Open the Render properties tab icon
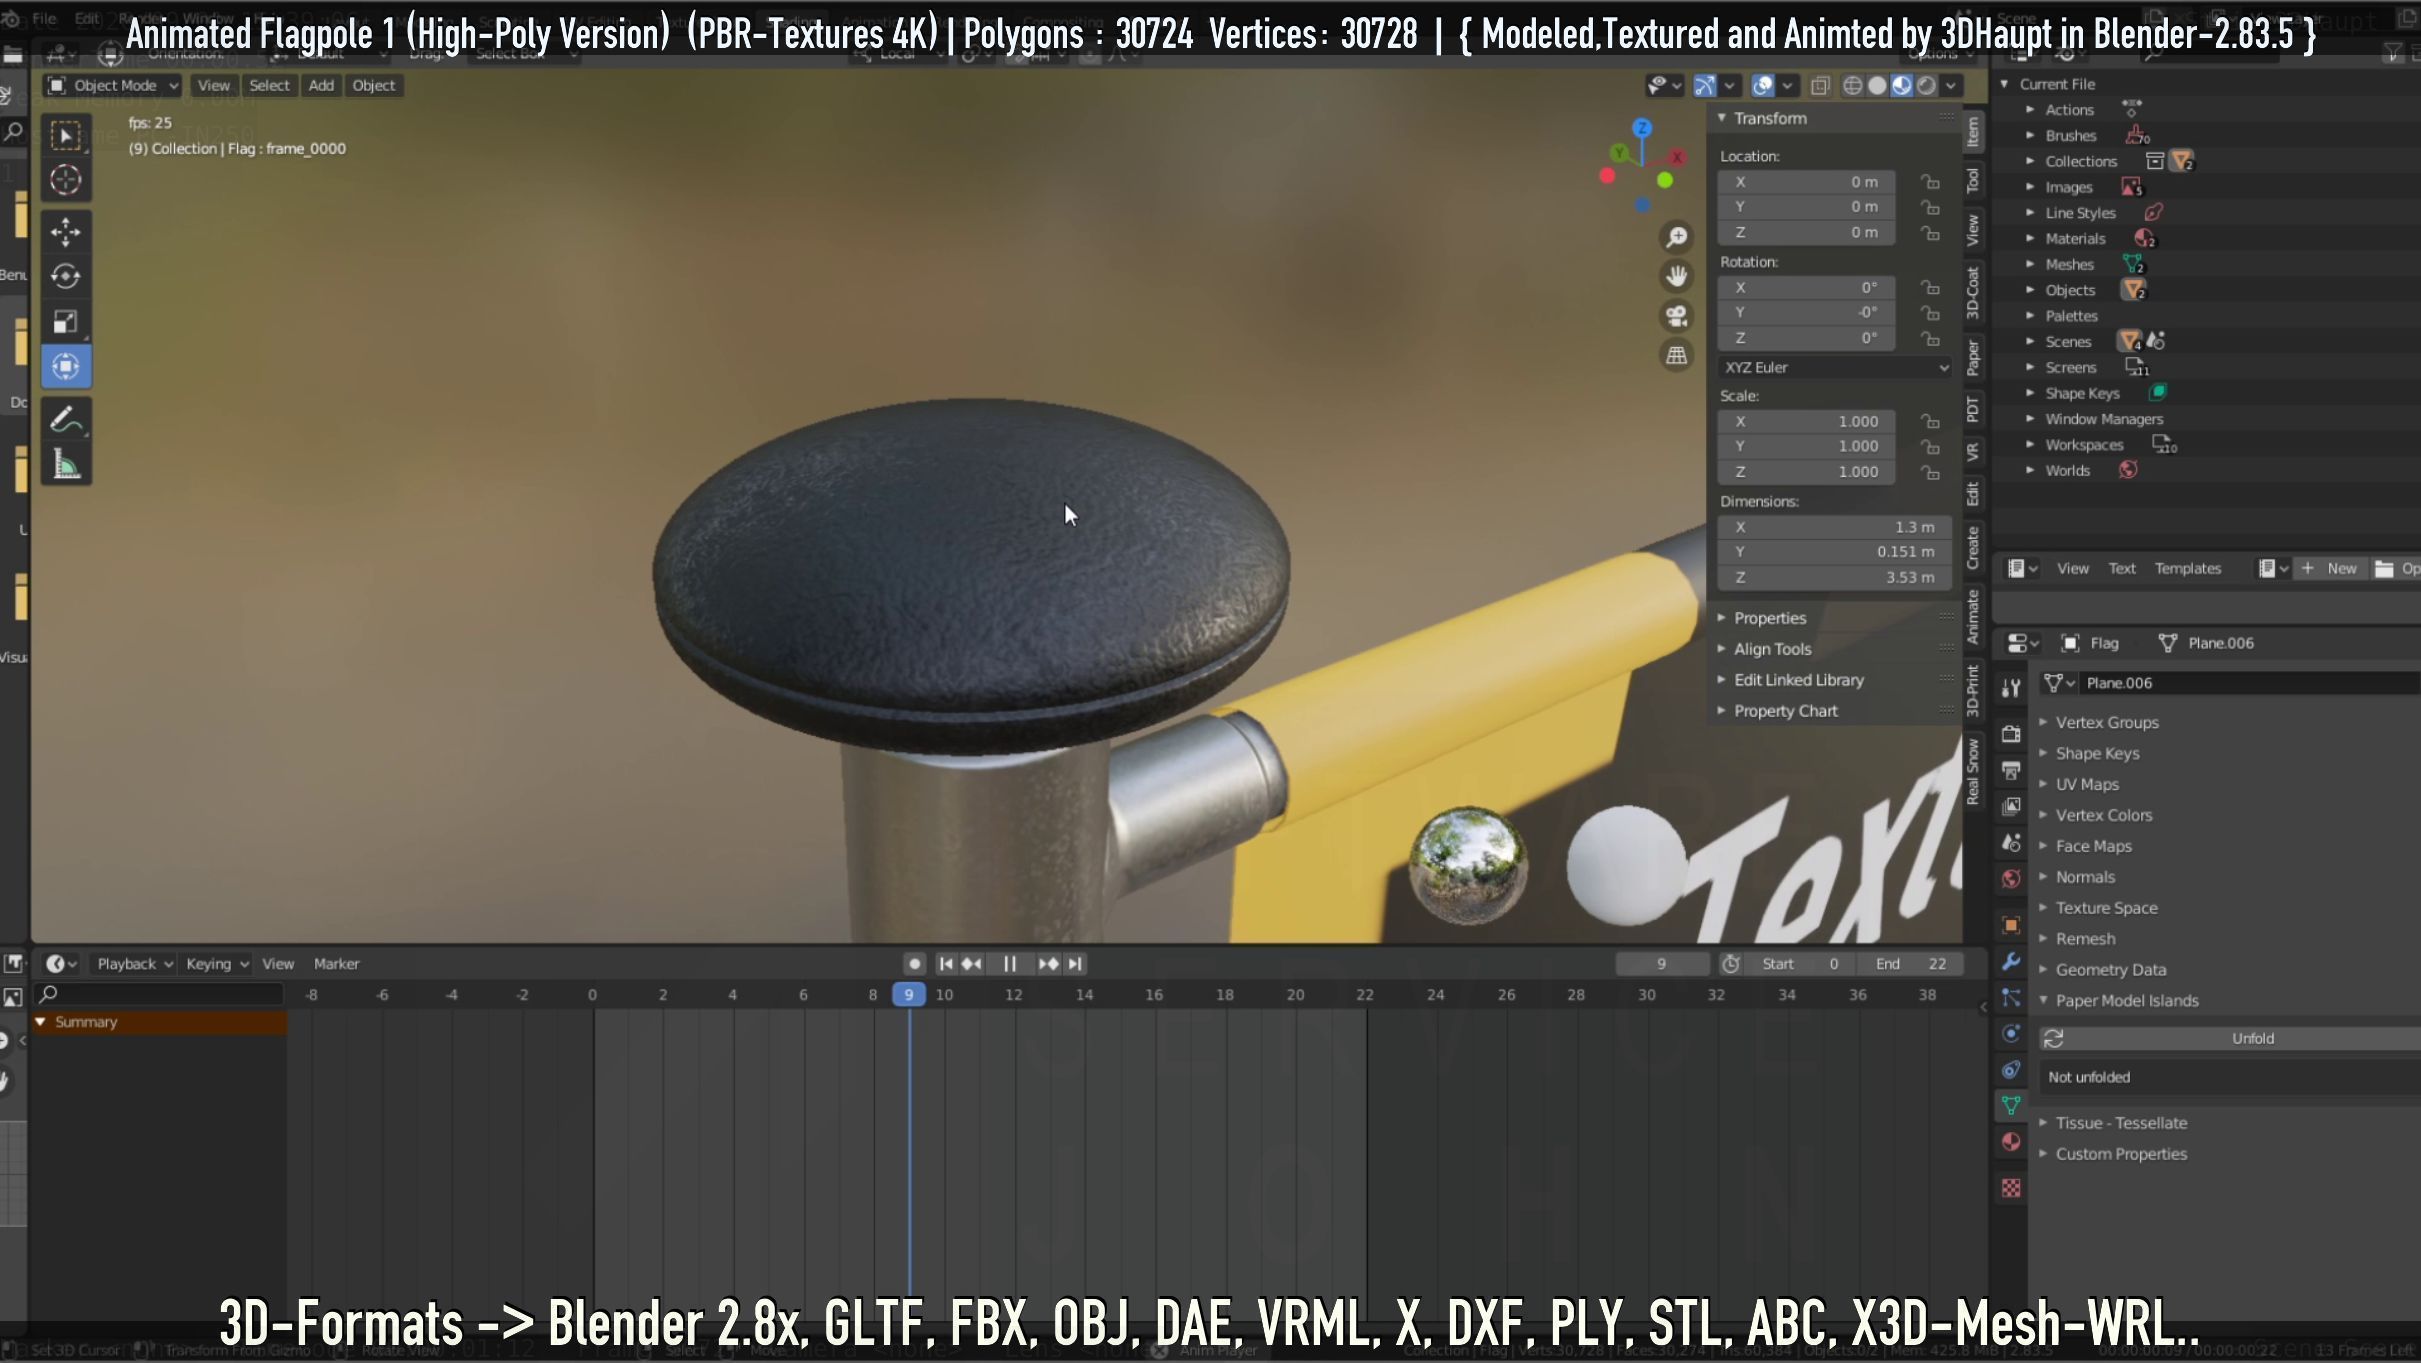The image size is (2421, 1363). tap(2011, 734)
